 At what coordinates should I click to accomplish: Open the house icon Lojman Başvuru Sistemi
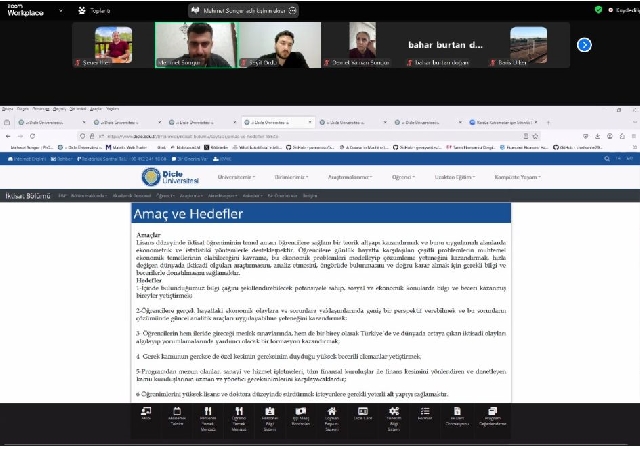click(332, 411)
